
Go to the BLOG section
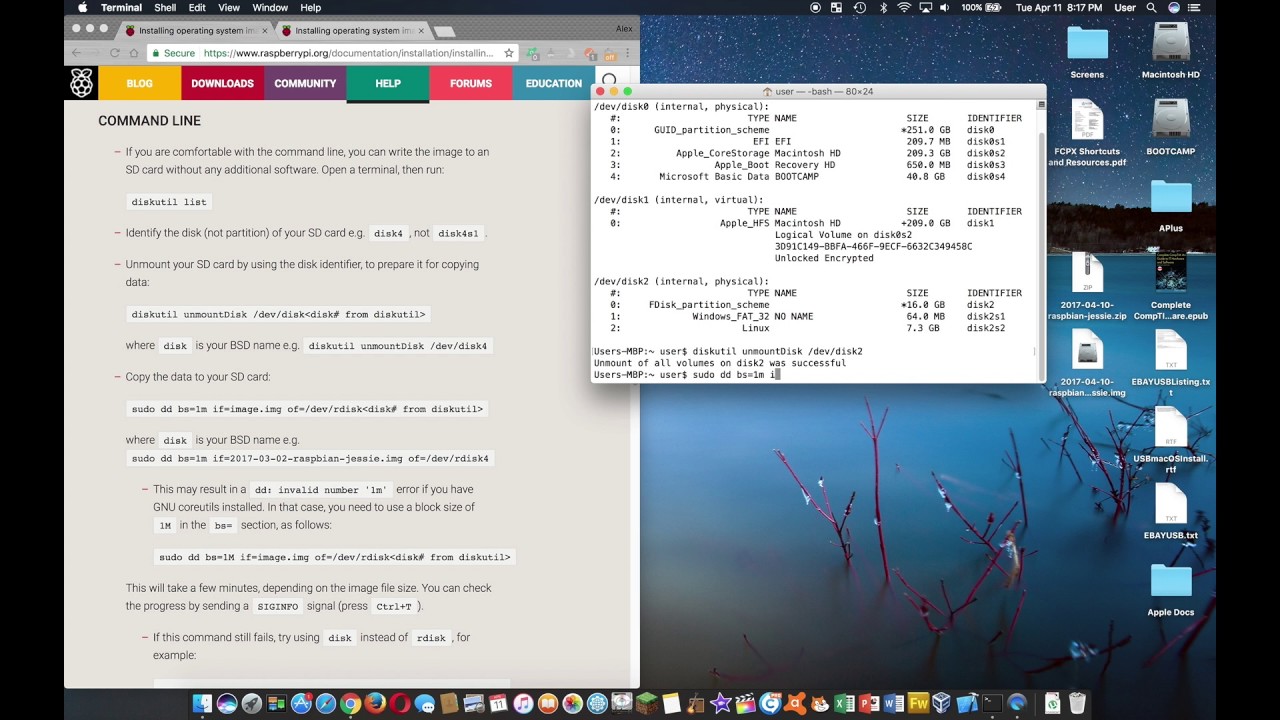[139, 83]
